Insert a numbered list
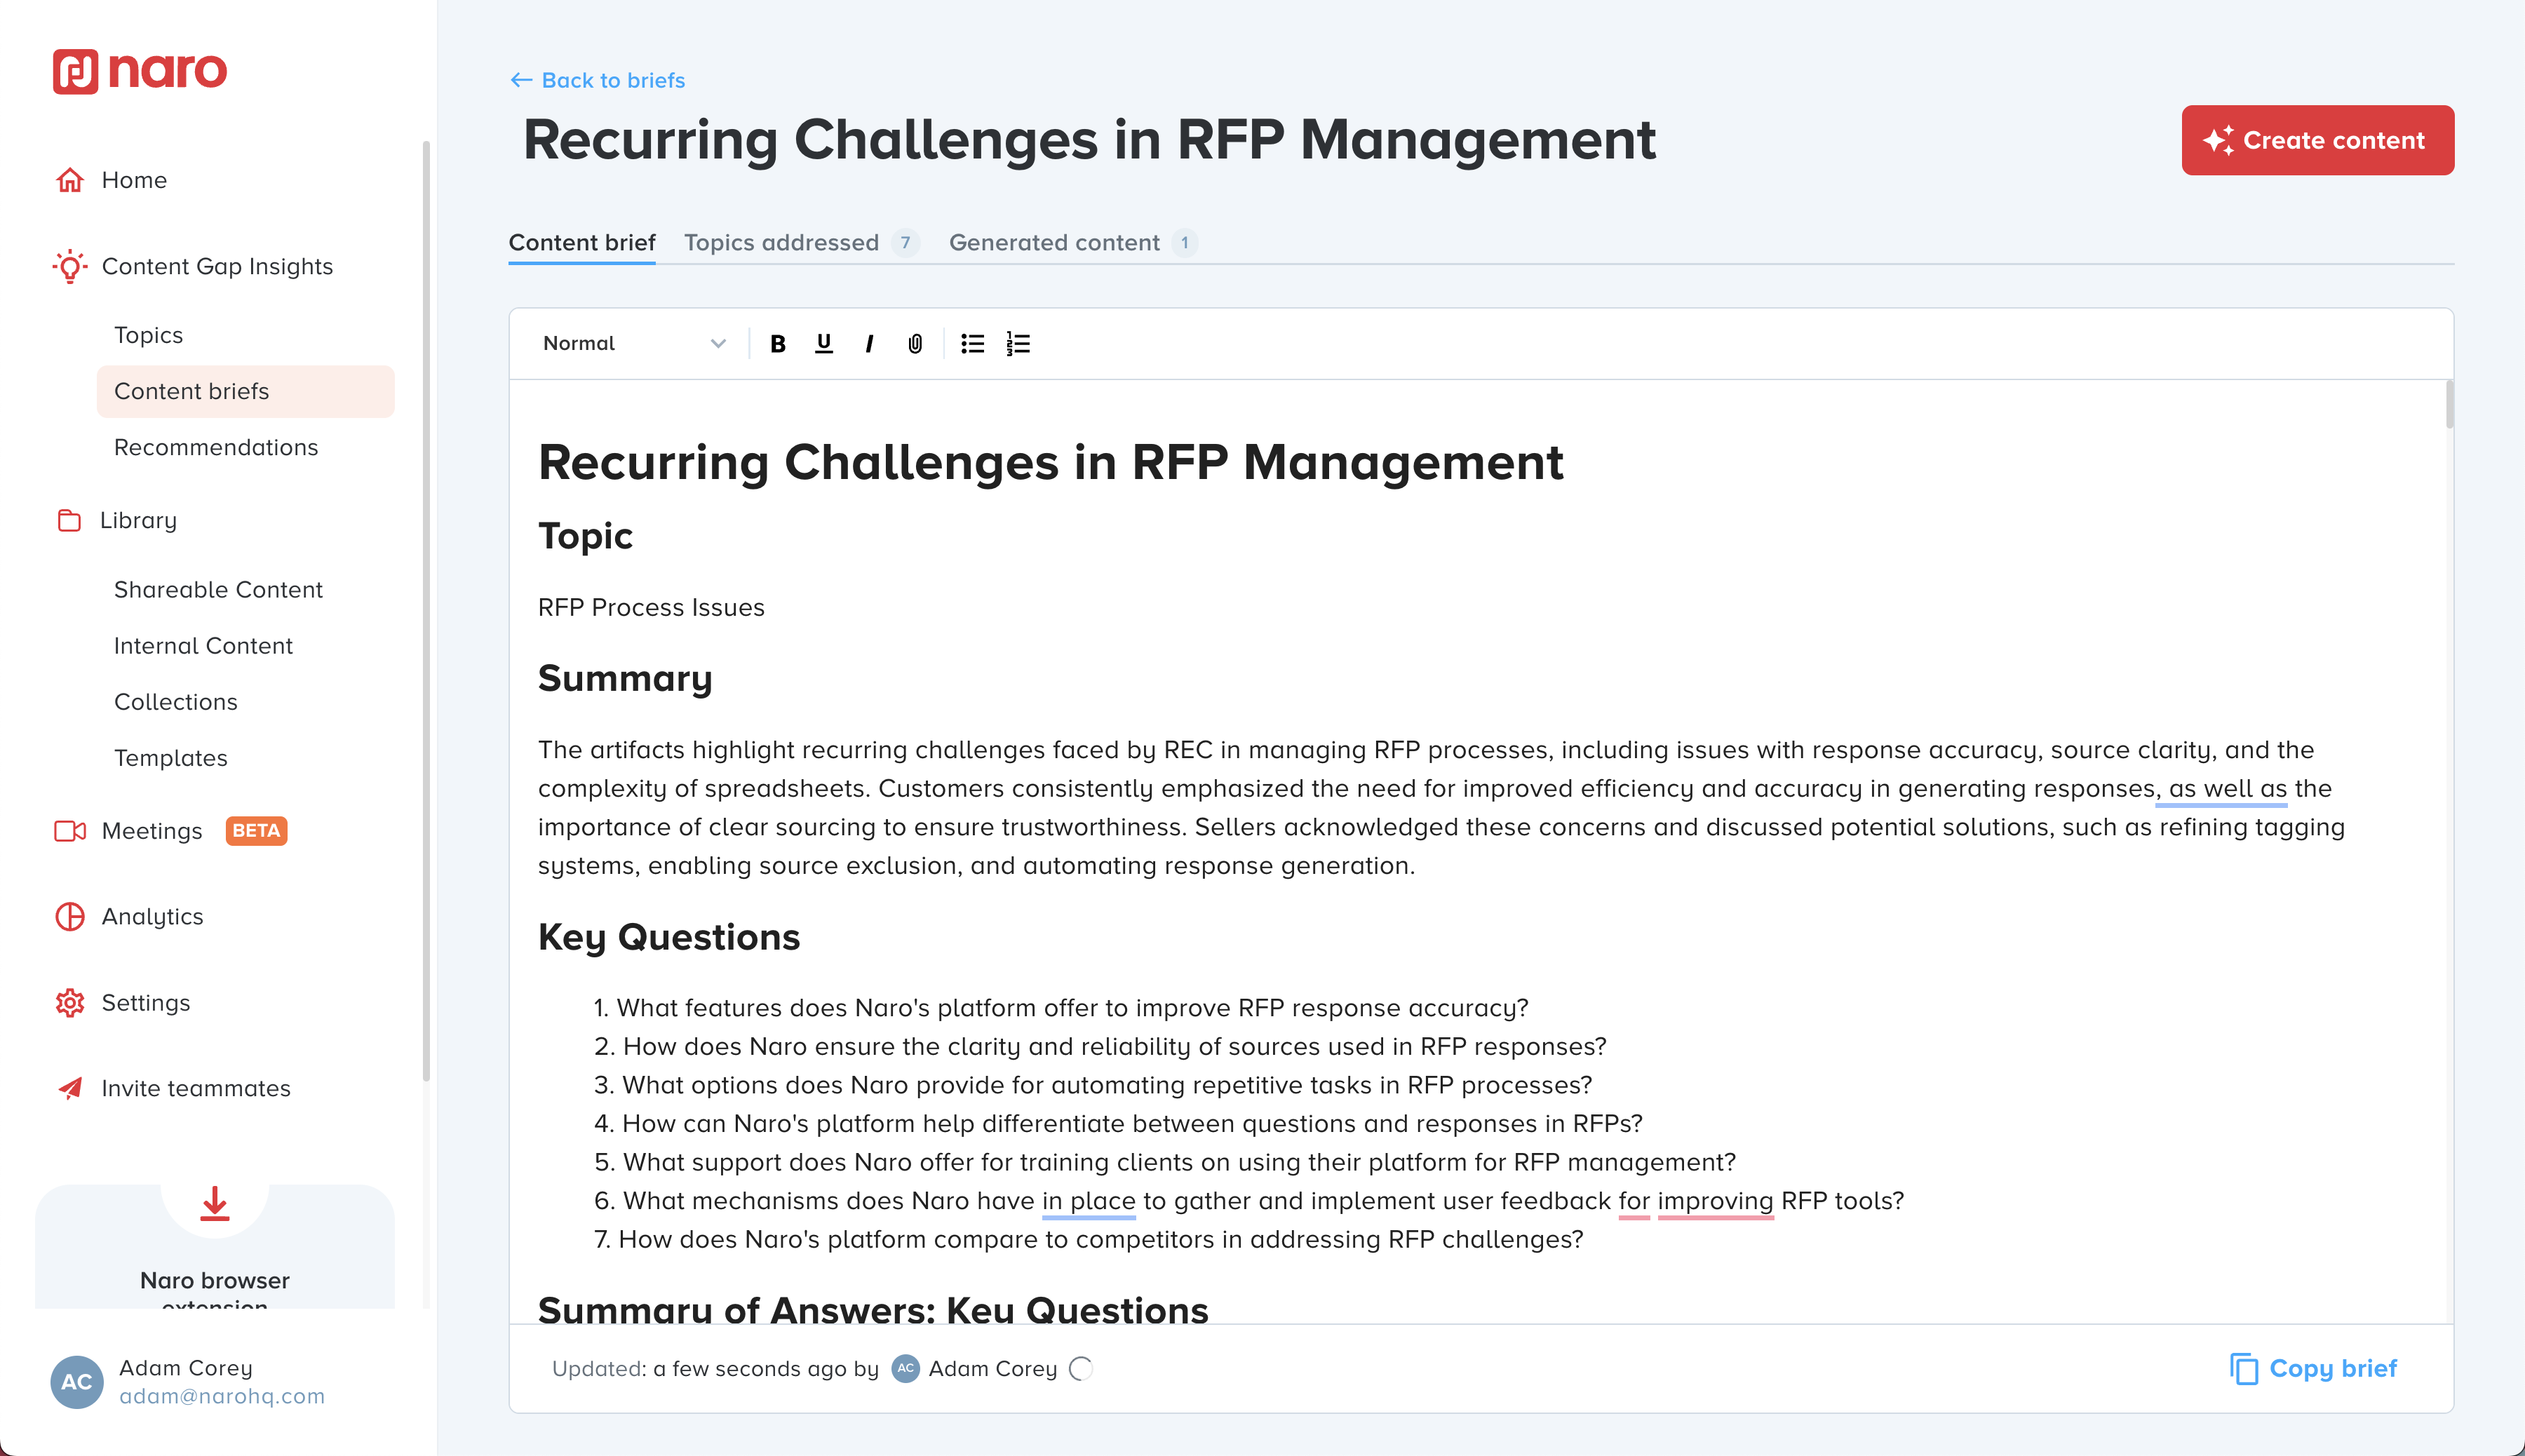This screenshot has height=1456, width=2525. (x=1018, y=344)
